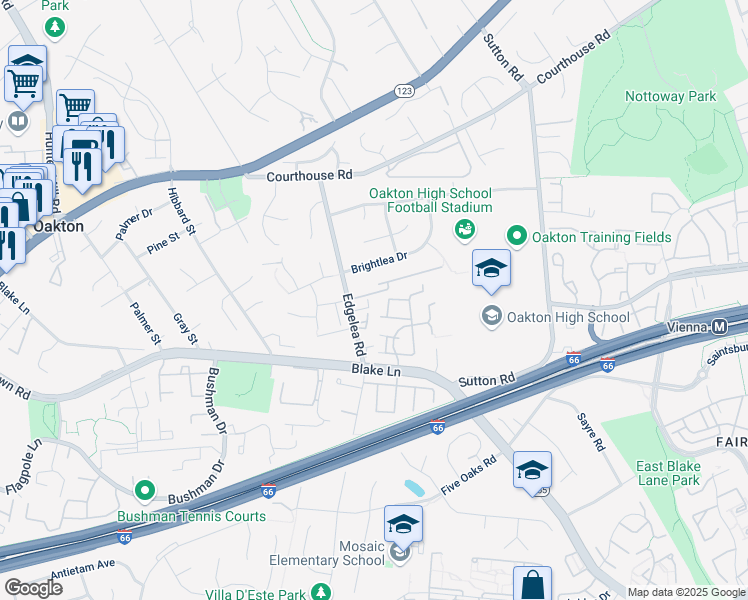748x600 pixels.
Task: Click the school marker above Oakton High School
Action: [x=491, y=270]
